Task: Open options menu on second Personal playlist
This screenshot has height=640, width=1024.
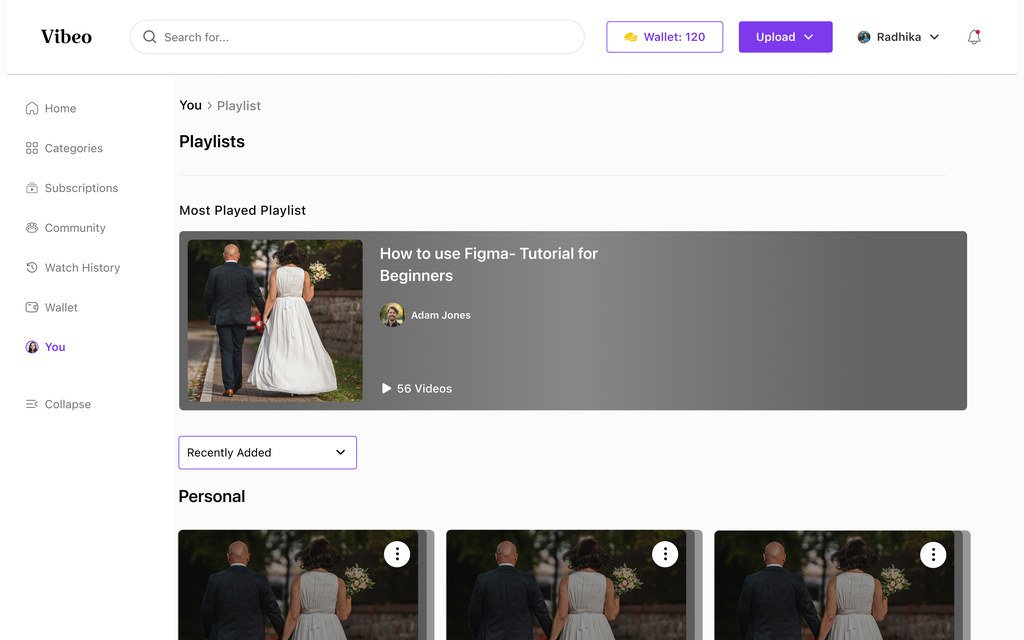Action: coord(665,554)
